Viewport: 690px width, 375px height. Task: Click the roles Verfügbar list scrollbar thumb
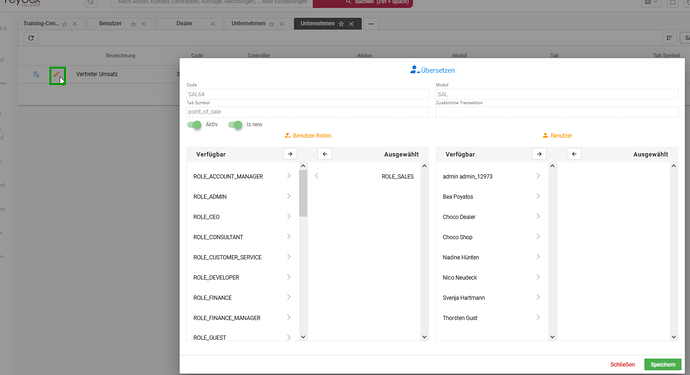(x=303, y=193)
